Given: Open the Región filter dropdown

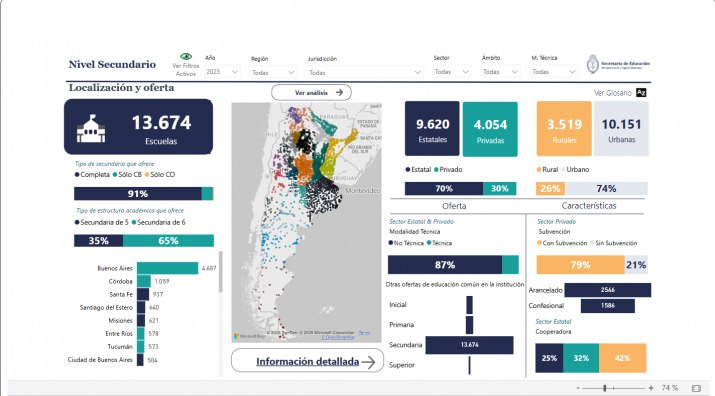Looking at the screenshot, I should (x=273, y=73).
